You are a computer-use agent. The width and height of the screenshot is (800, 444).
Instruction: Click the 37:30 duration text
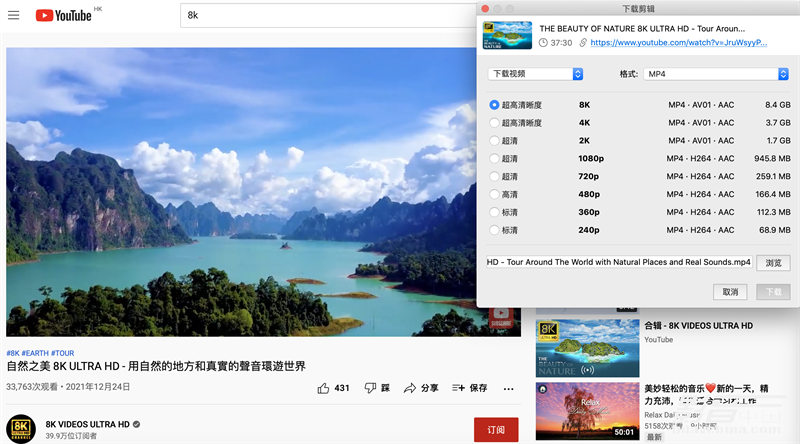click(561, 43)
